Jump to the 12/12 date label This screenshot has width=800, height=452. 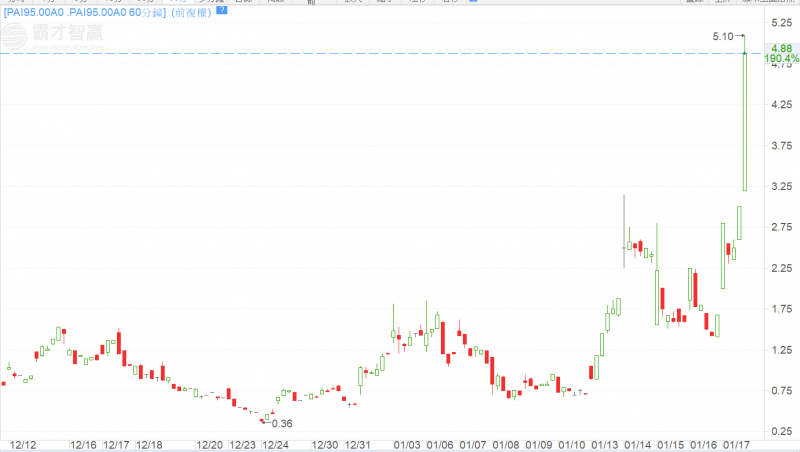click(23, 444)
